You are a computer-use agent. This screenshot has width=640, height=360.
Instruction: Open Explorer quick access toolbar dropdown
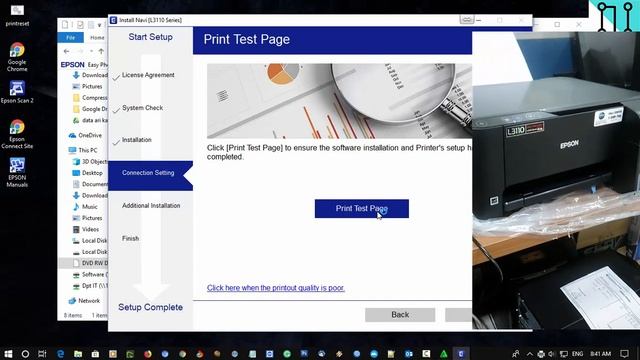[99, 25]
